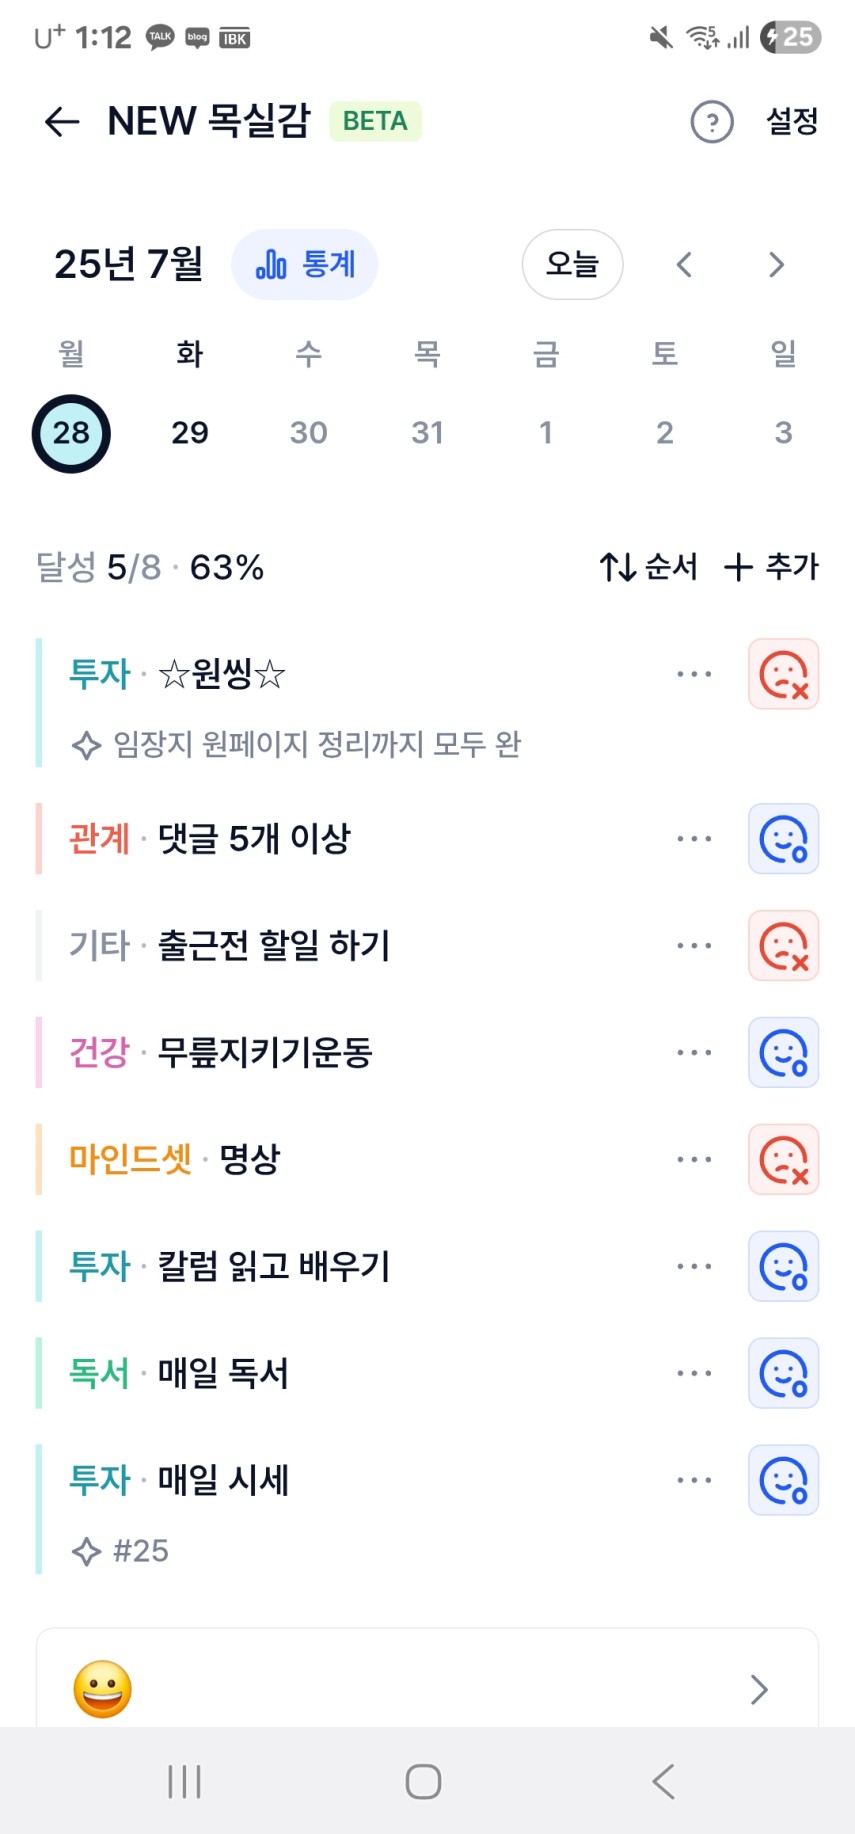This screenshot has height=1834, width=855.
Task: Open 통계 statistics chart button
Action: [305, 265]
